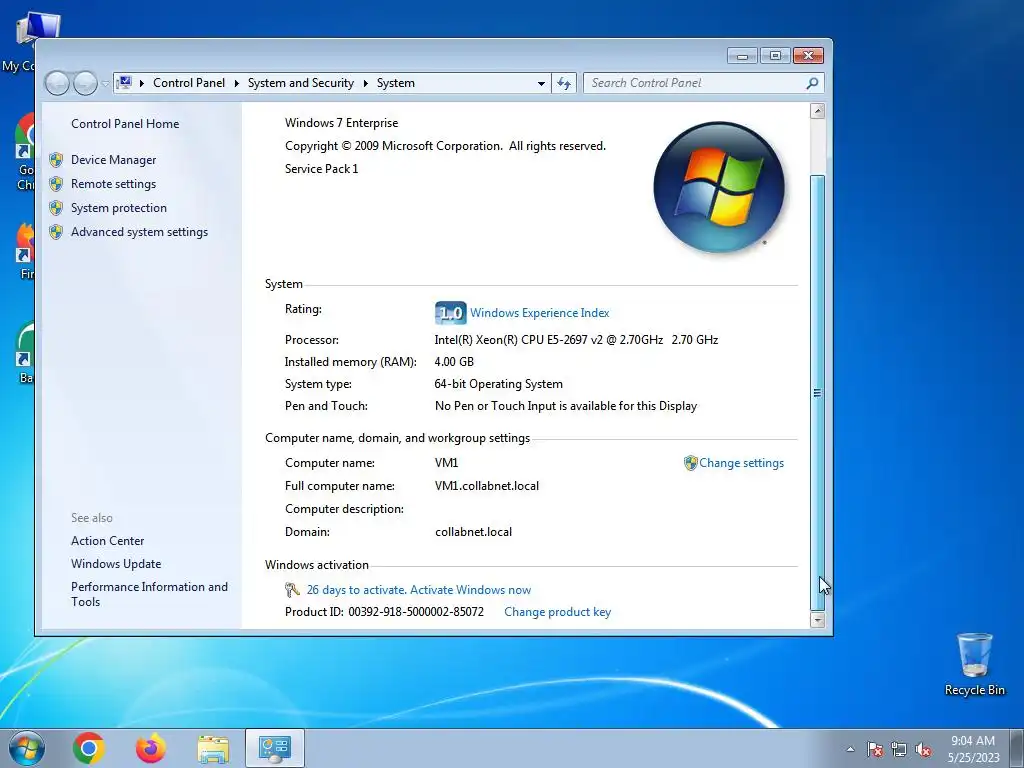The height and width of the screenshot is (768, 1024).
Task: Click the shield icon beside Remote settings
Action: (x=56, y=184)
